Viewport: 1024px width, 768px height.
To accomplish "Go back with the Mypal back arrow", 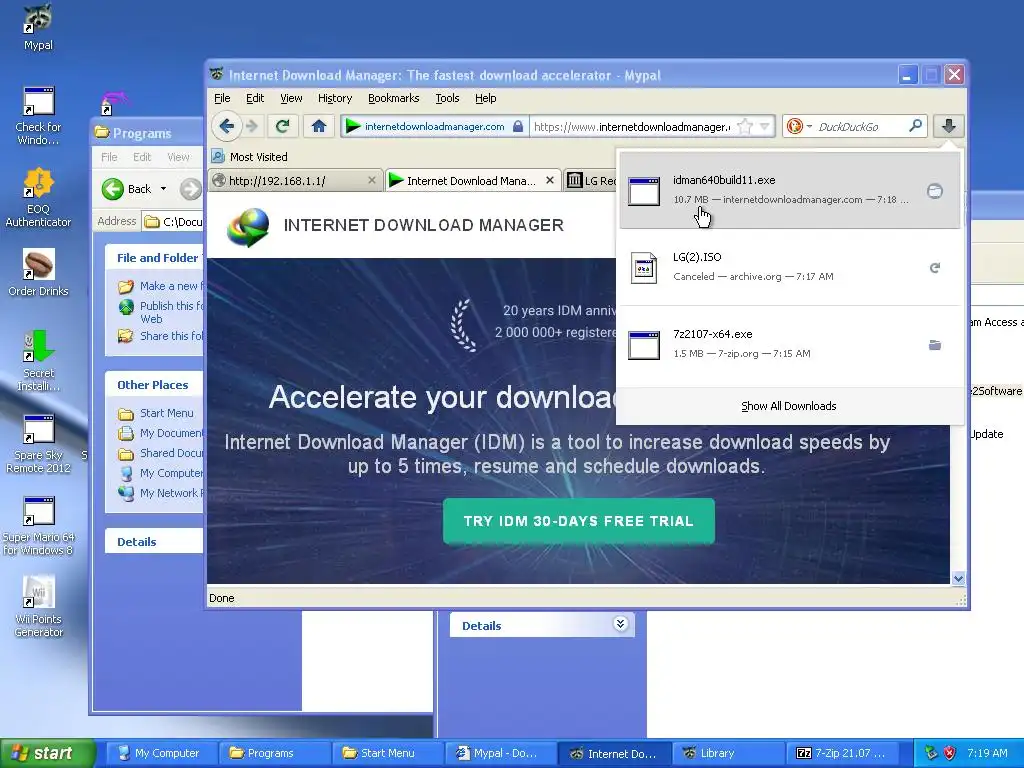I will click(226, 126).
